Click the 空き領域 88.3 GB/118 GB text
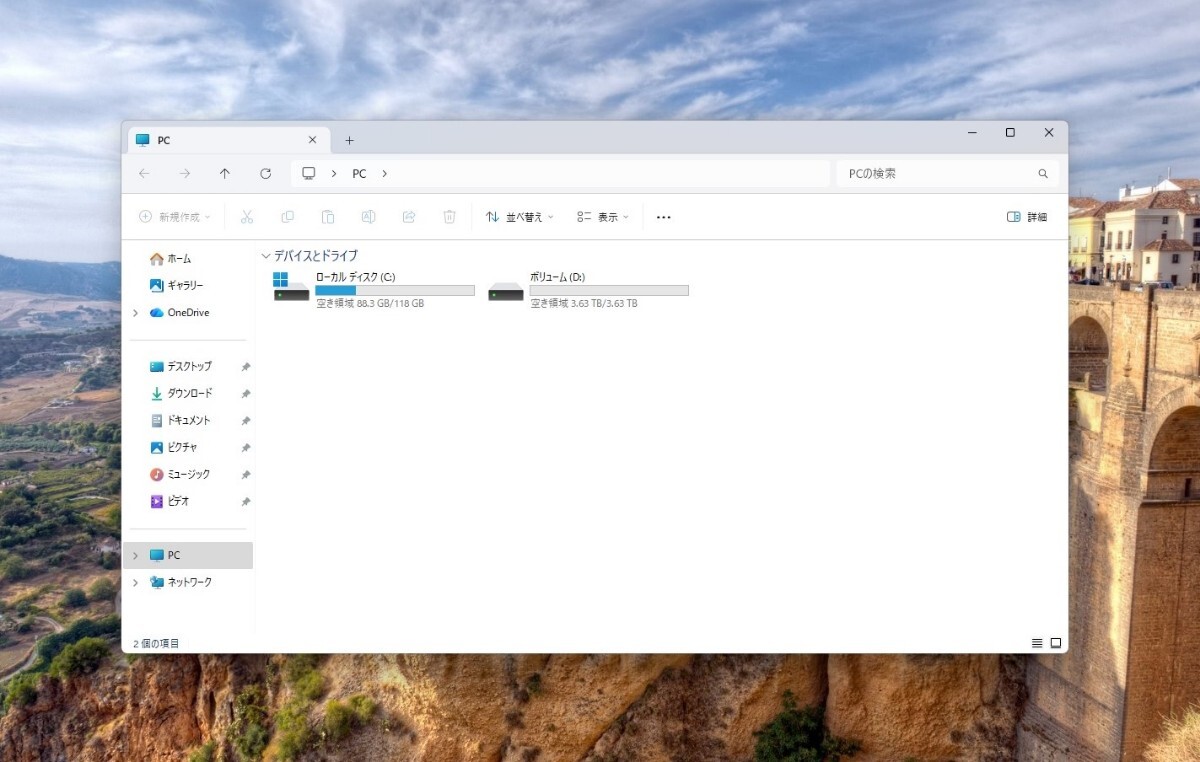 (x=370, y=303)
